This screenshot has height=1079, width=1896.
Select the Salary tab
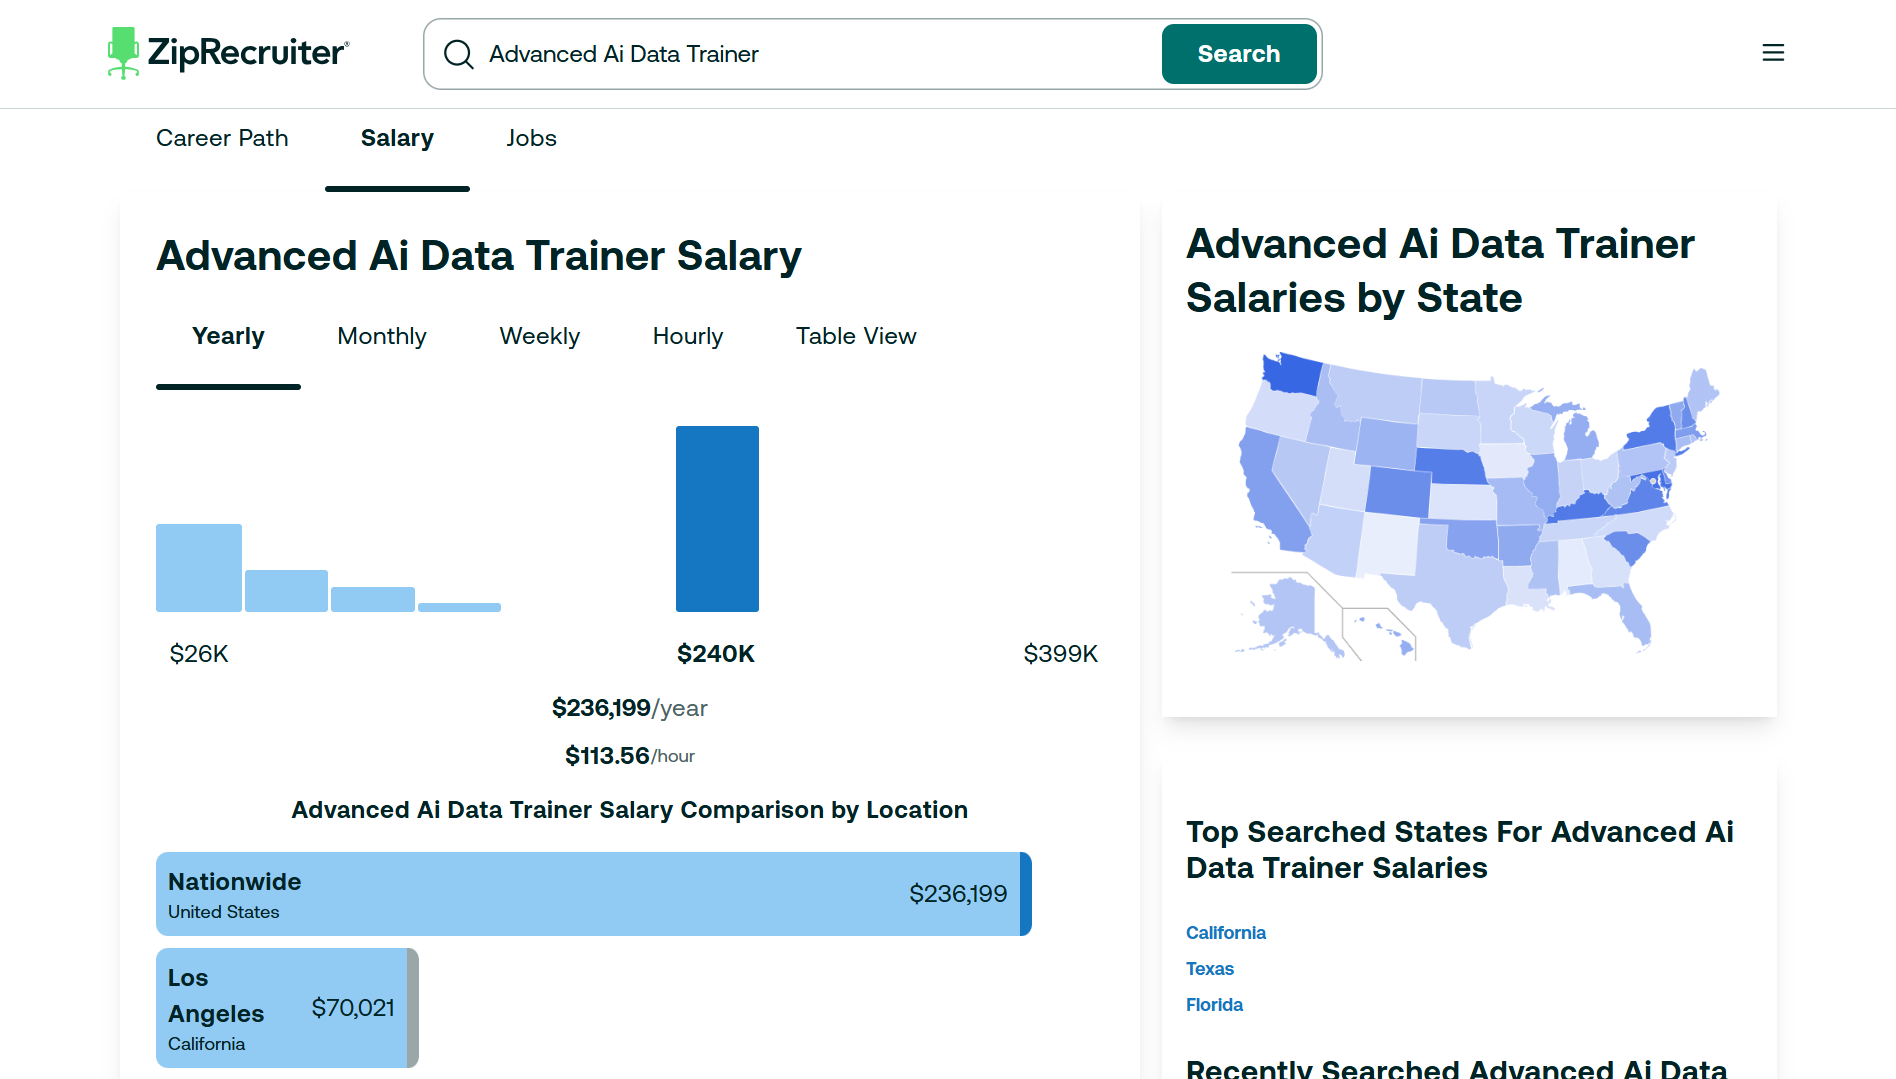point(397,138)
